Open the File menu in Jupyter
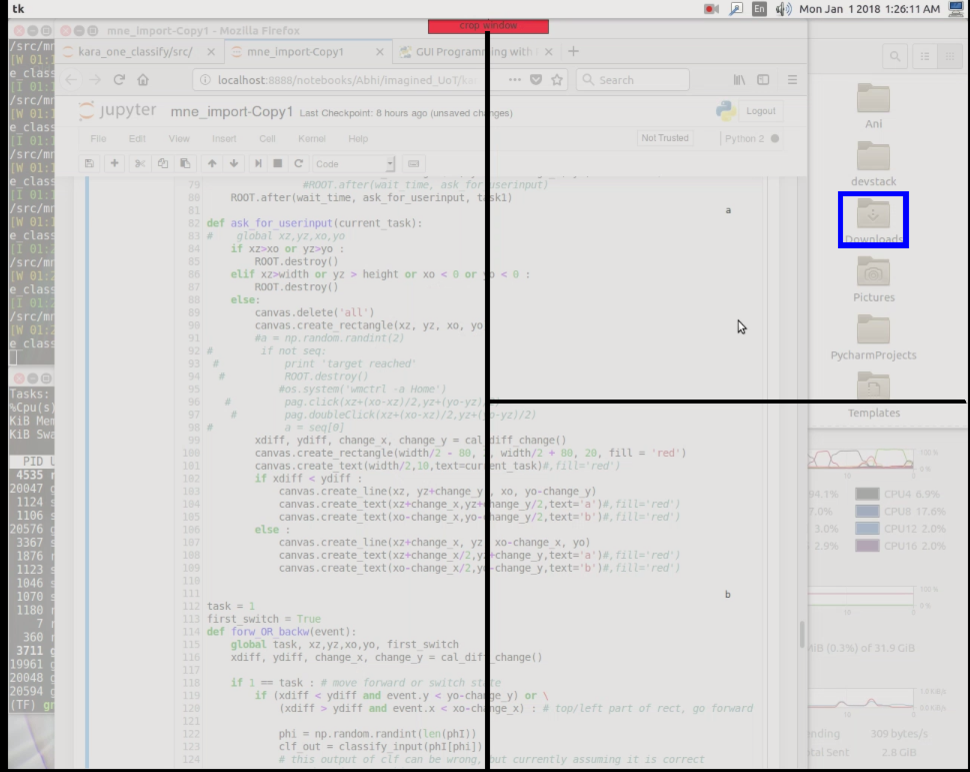Image resolution: width=970 pixels, height=772 pixels. pyautogui.click(x=98, y=139)
